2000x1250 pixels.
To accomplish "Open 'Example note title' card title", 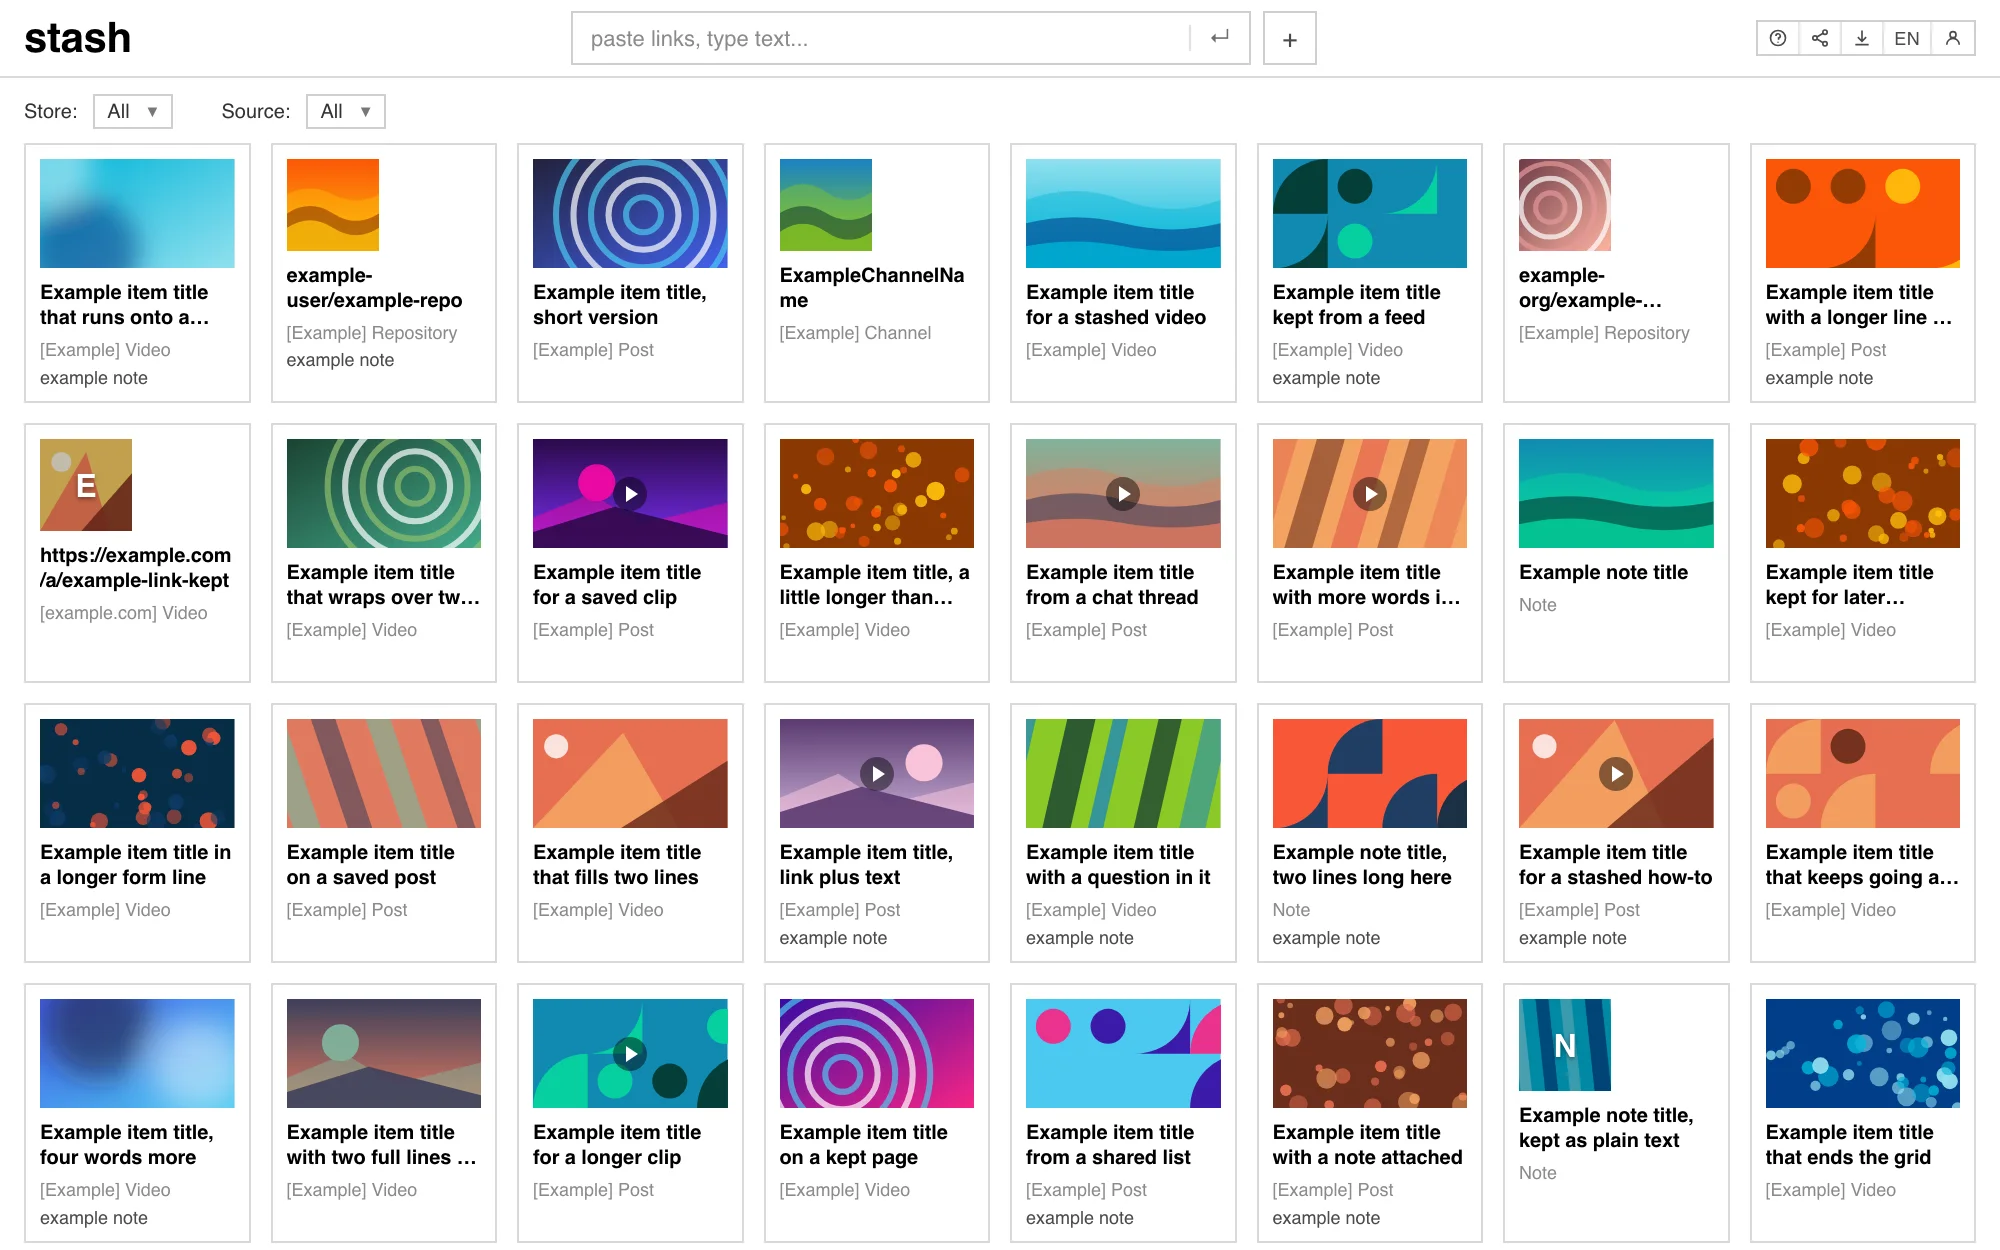I will click(x=1603, y=572).
